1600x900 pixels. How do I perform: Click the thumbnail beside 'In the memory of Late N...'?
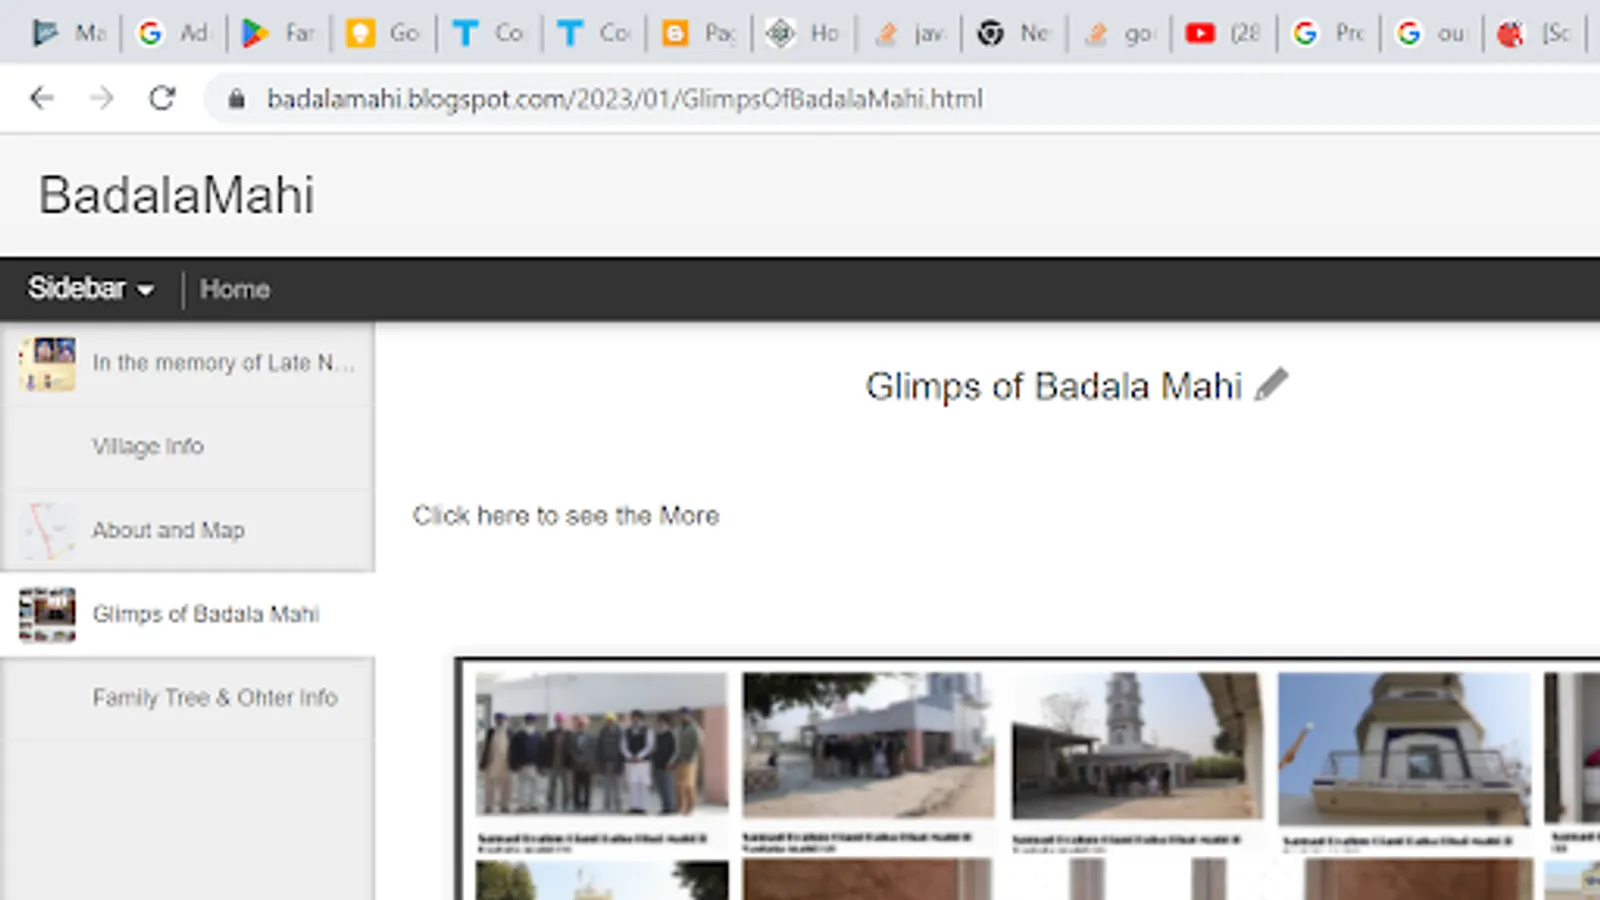point(47,363)
